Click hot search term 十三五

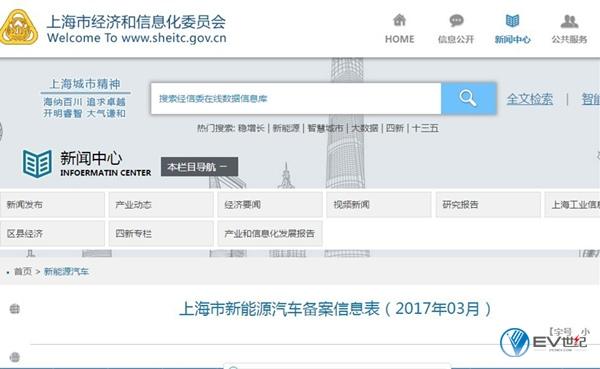click(x=425, y=128)
